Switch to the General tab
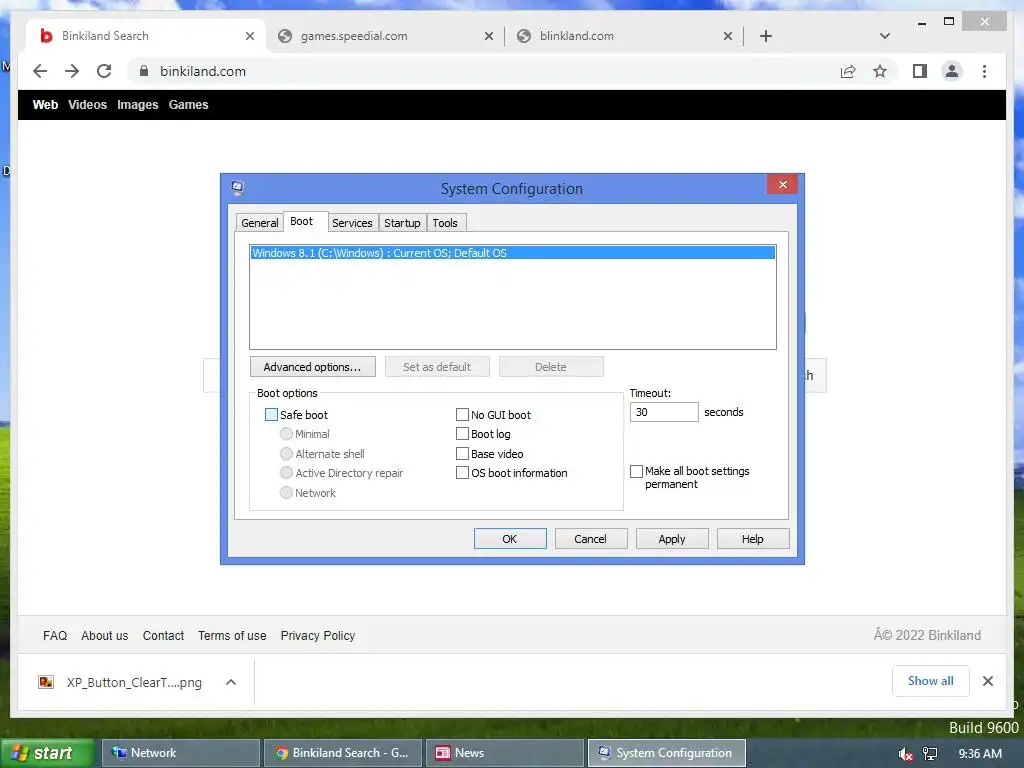Image resolution: width=1024 pixels, height=768 pixels. (x=259, y=223)
